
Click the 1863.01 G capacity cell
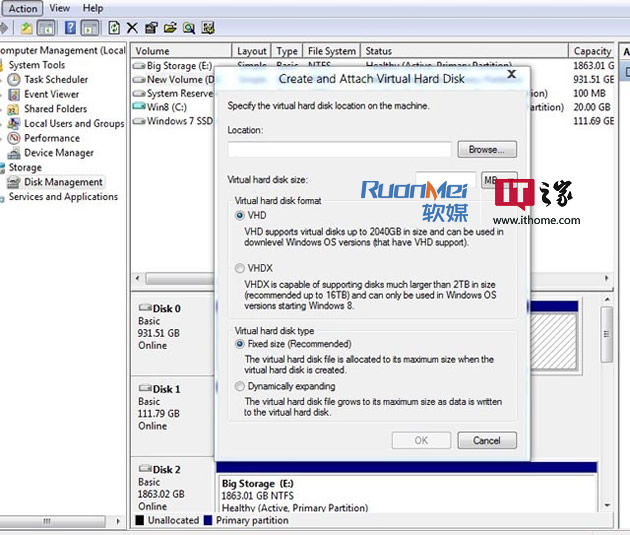click(593, 65)
